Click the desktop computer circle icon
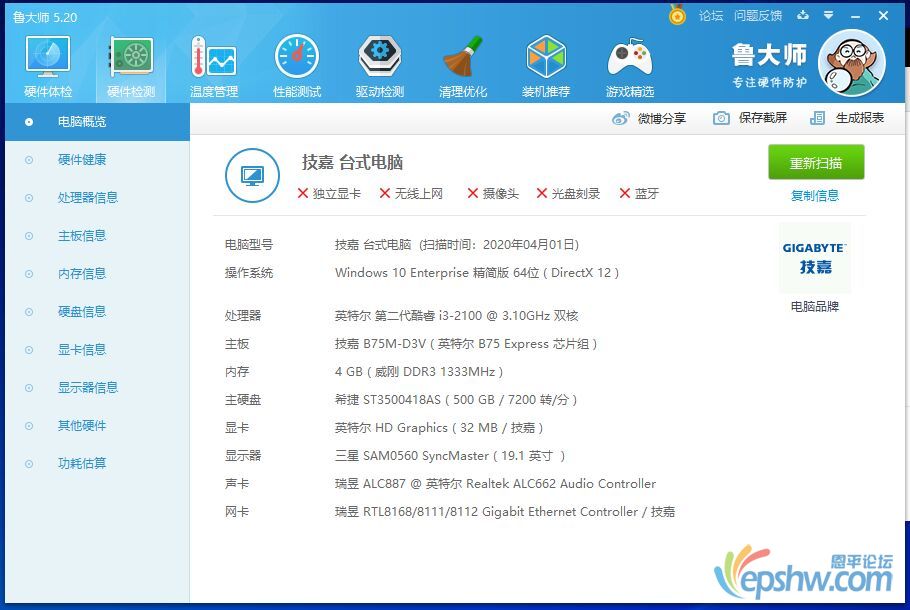The width and height of the screenshot is (910, 610). click(x=252, y=175)
